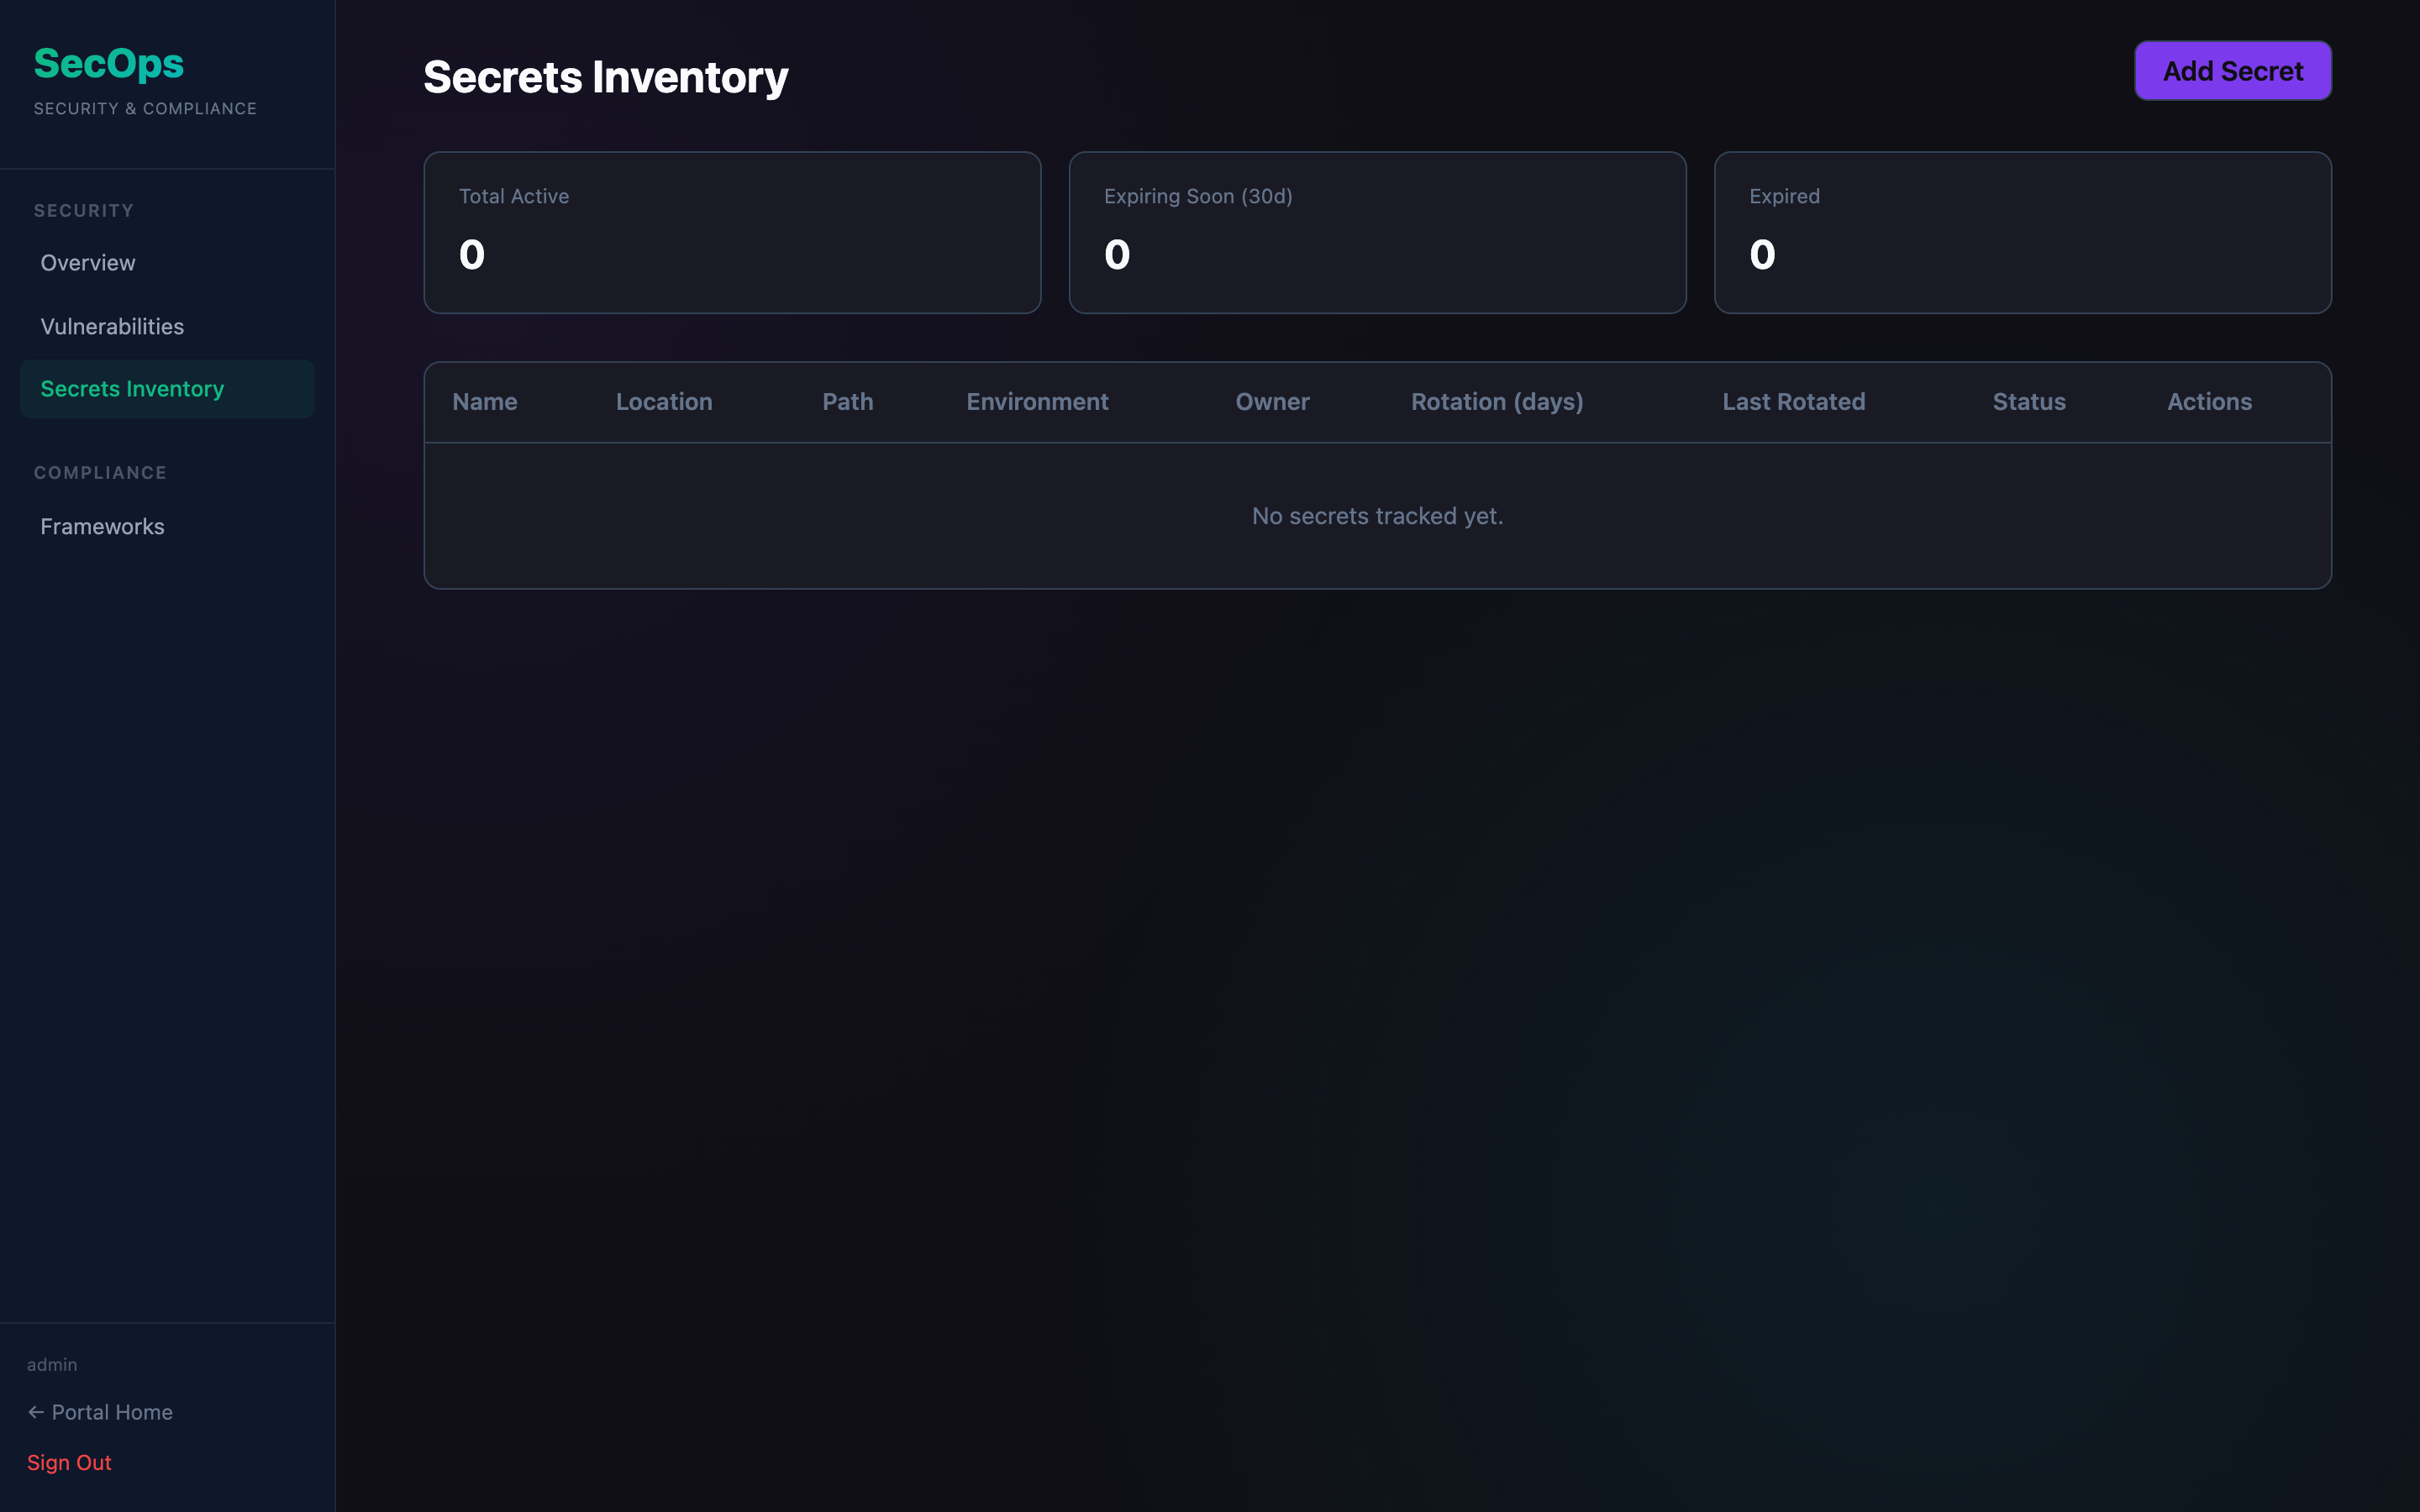Click the Environment column header
Image resolution: width=2420 pixels, height=1512 pixels.
(1037, 401)
